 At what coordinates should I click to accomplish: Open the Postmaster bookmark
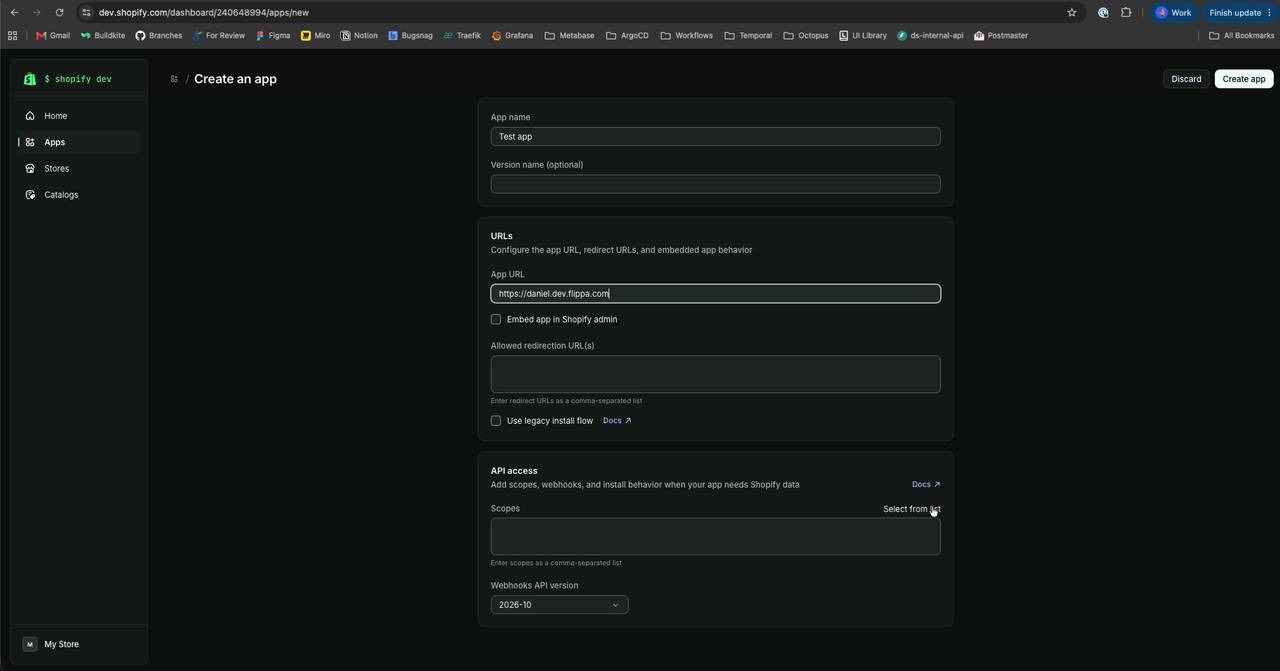[x=1001, y=36]
